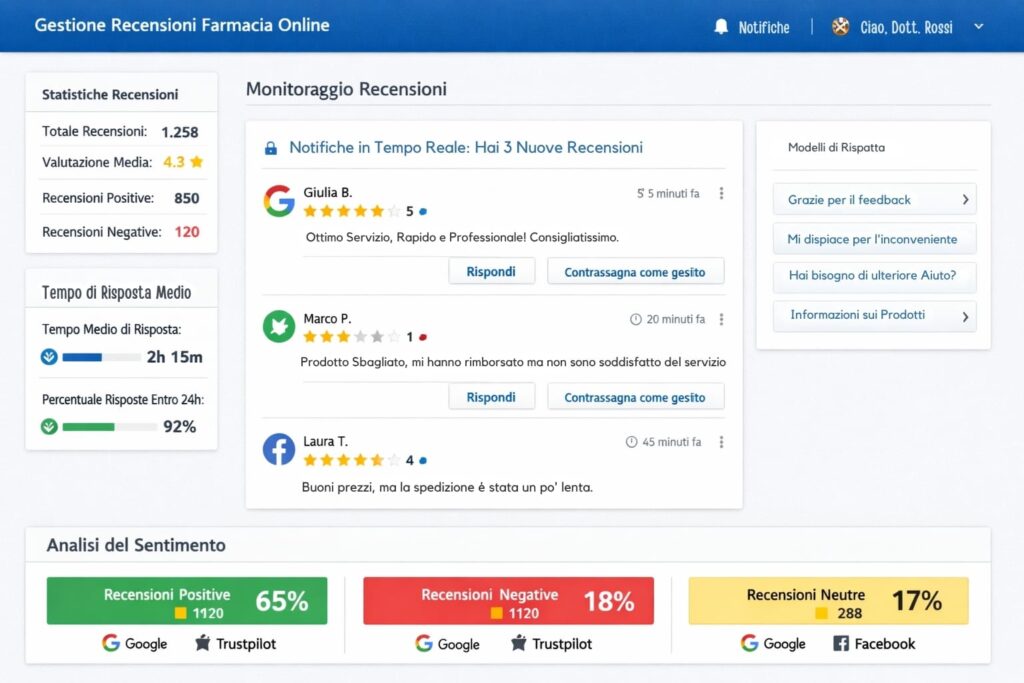Screen dimensions: 1024x683
Task: Click the Facebook icon under Recensioni Neutre
Action: (841, 644)
